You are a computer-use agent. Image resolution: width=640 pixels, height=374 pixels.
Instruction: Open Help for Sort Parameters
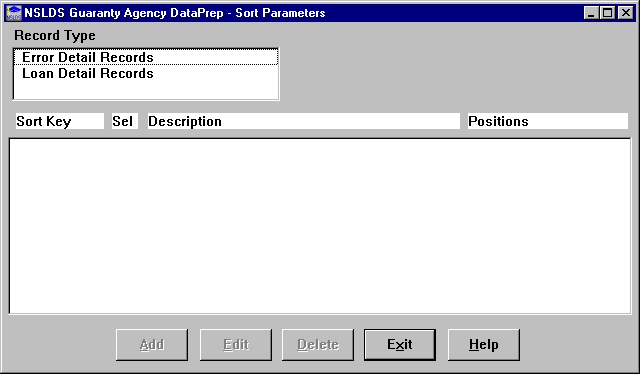[x=484, y=345]
